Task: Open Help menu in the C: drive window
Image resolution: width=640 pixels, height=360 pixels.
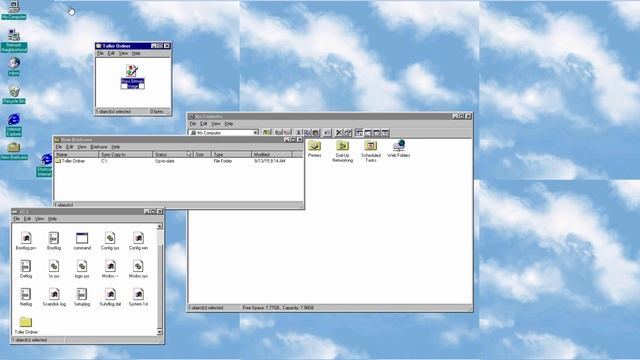Action: [52, 219]
